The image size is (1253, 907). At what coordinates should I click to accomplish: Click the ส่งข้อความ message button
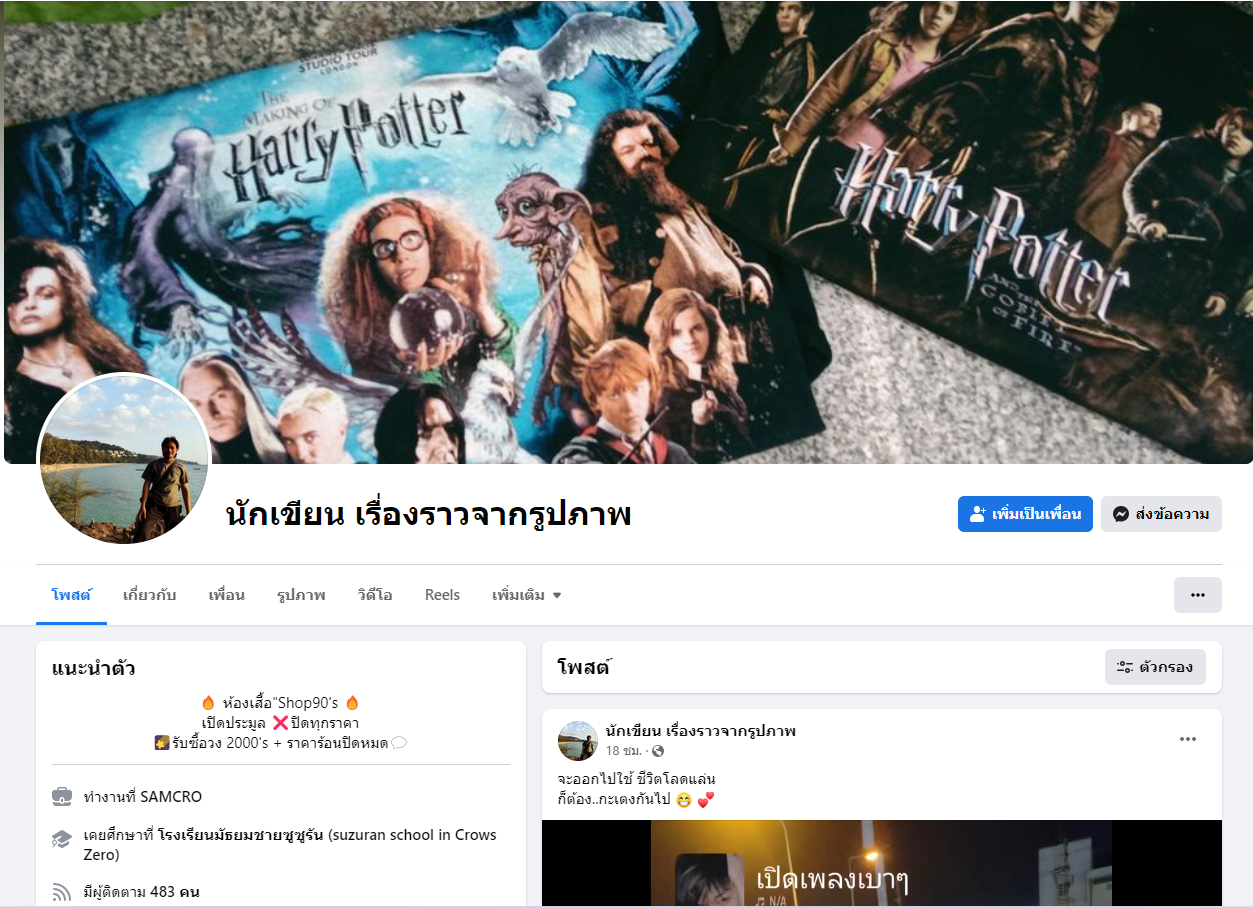tap(1161, 514)
